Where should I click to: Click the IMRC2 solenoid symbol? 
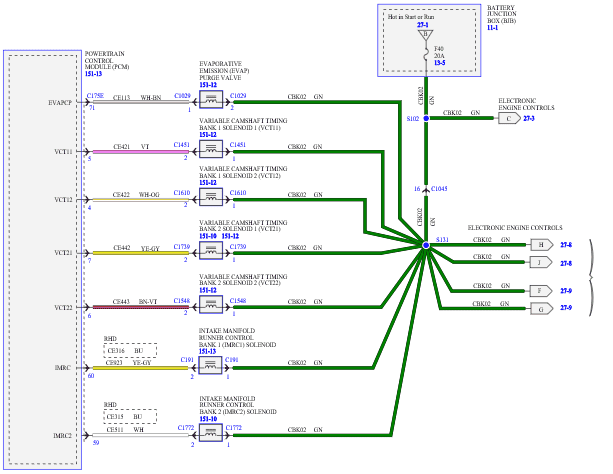211,433
